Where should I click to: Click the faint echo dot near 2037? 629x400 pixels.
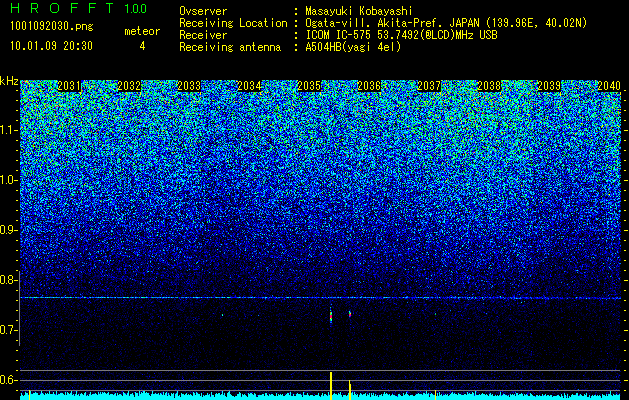click(436, 314)
